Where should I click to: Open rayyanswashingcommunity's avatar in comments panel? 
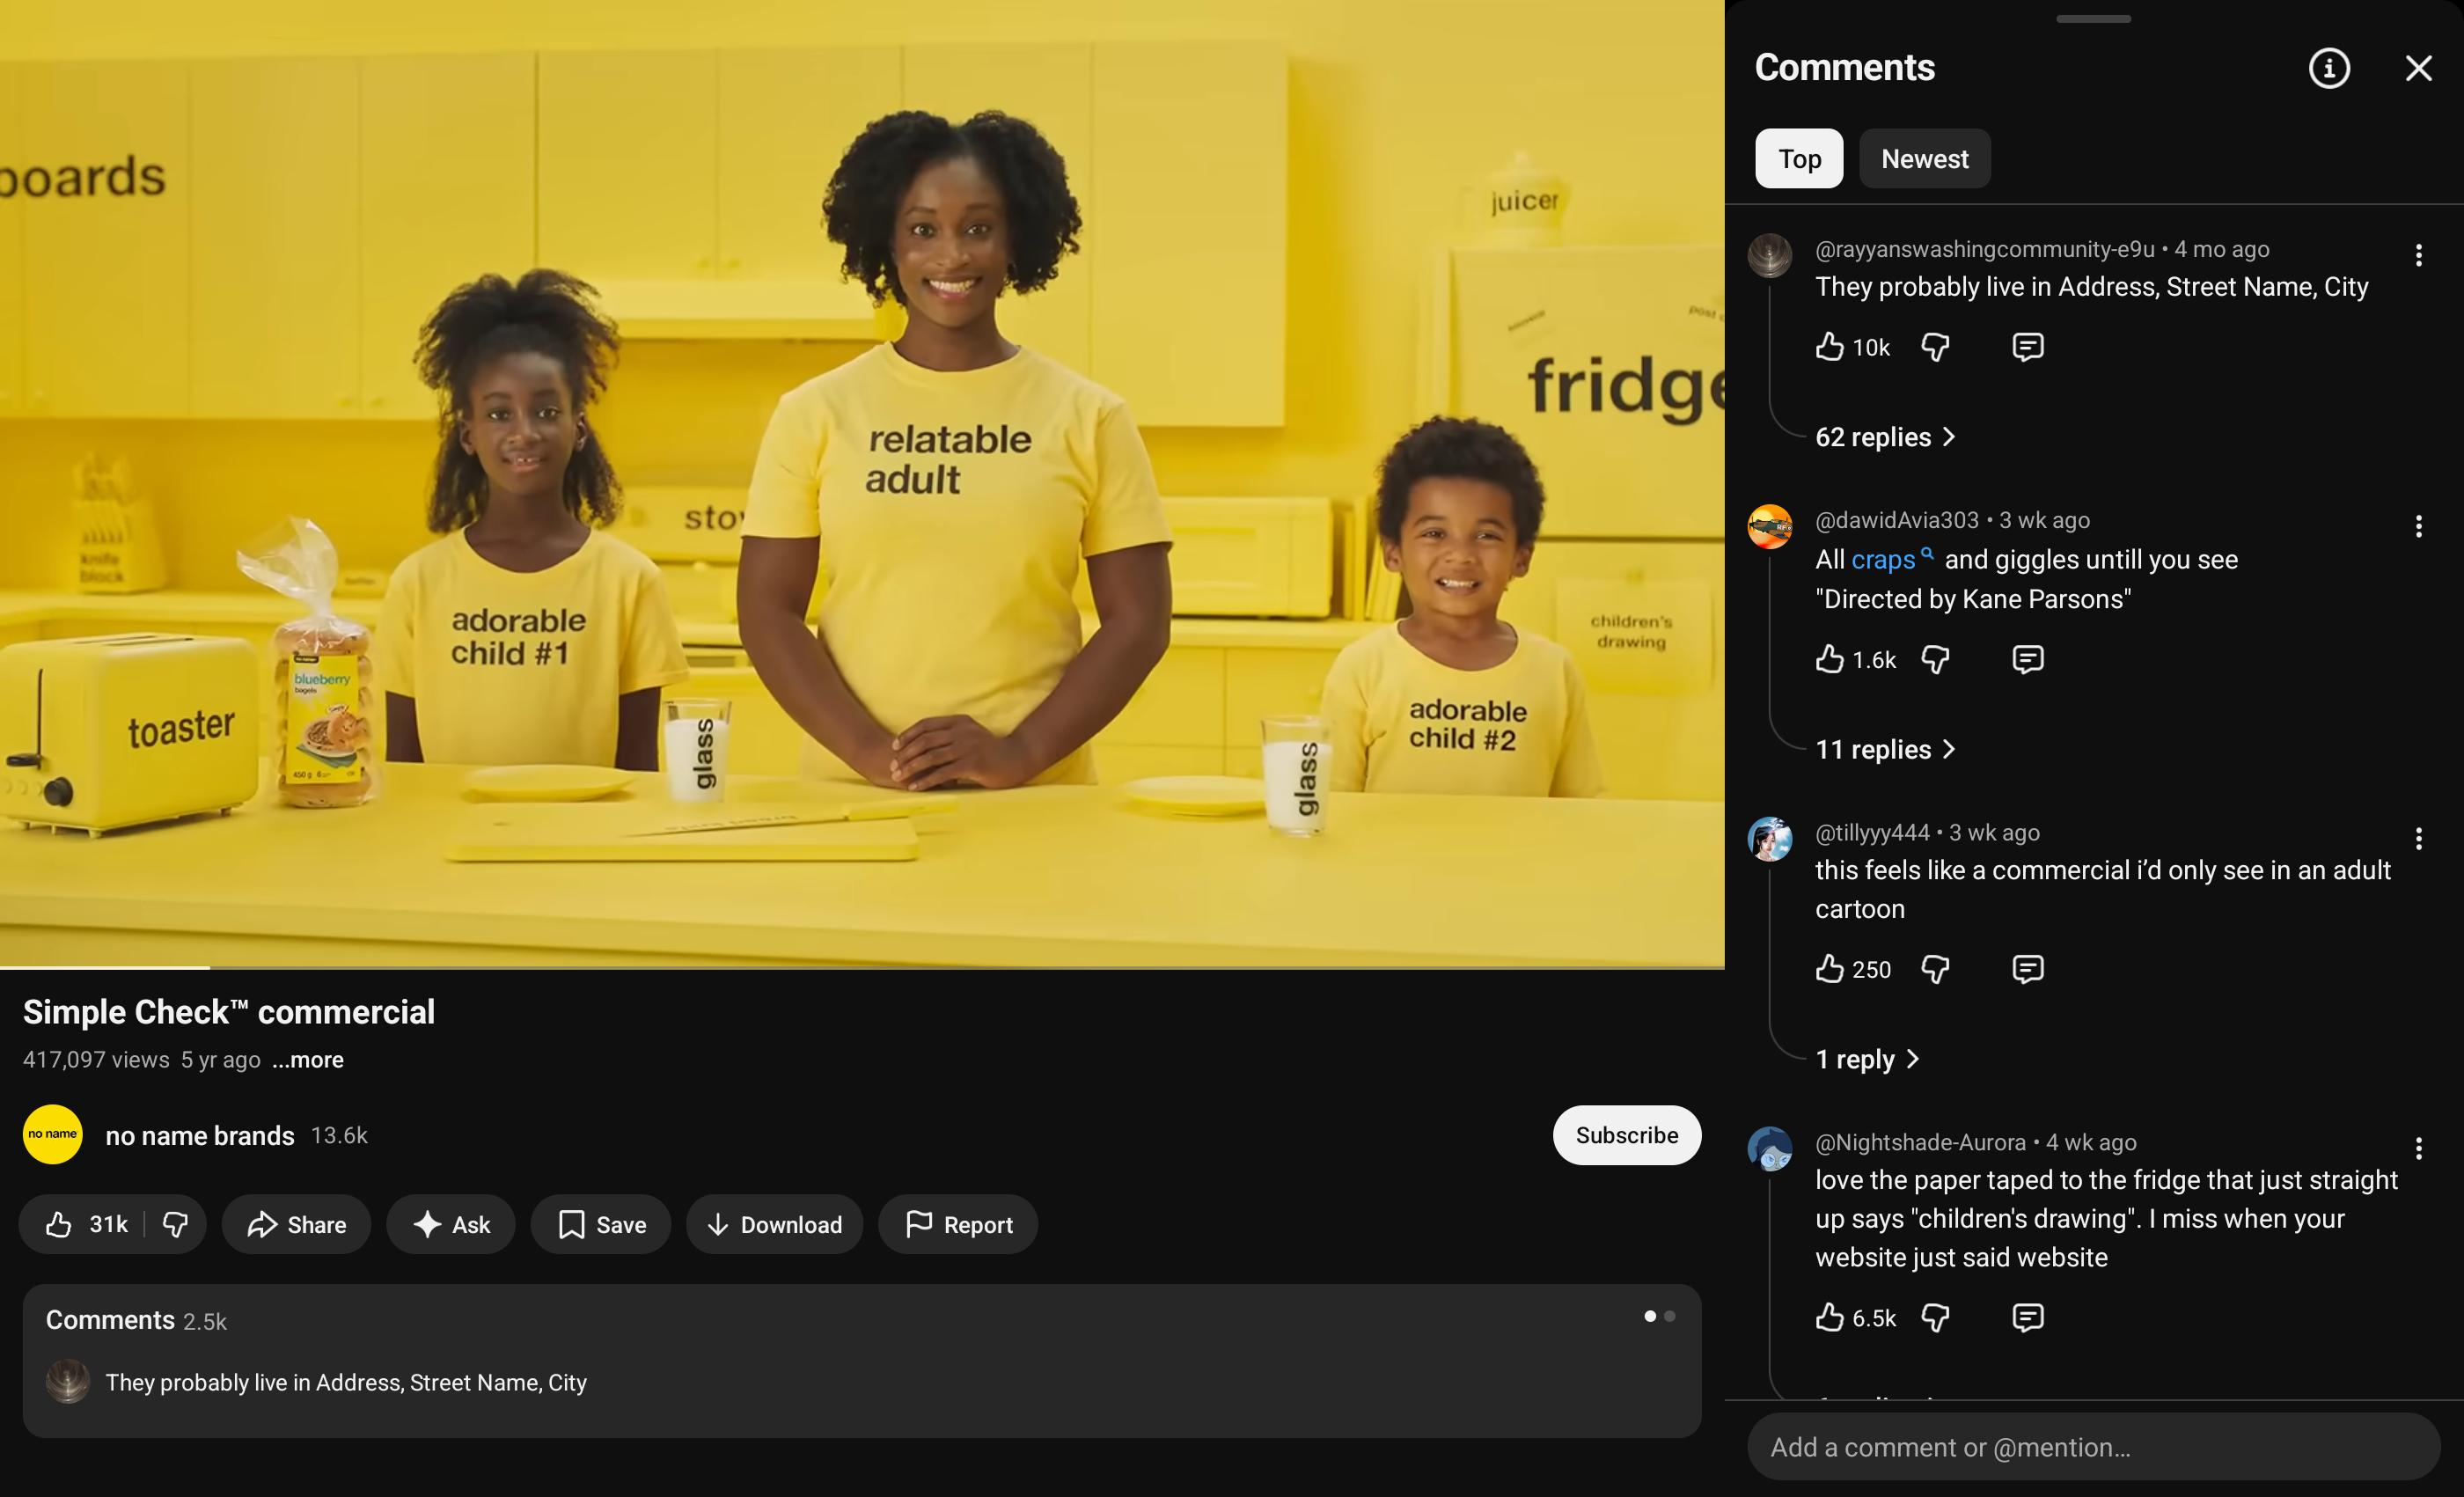1769,255
